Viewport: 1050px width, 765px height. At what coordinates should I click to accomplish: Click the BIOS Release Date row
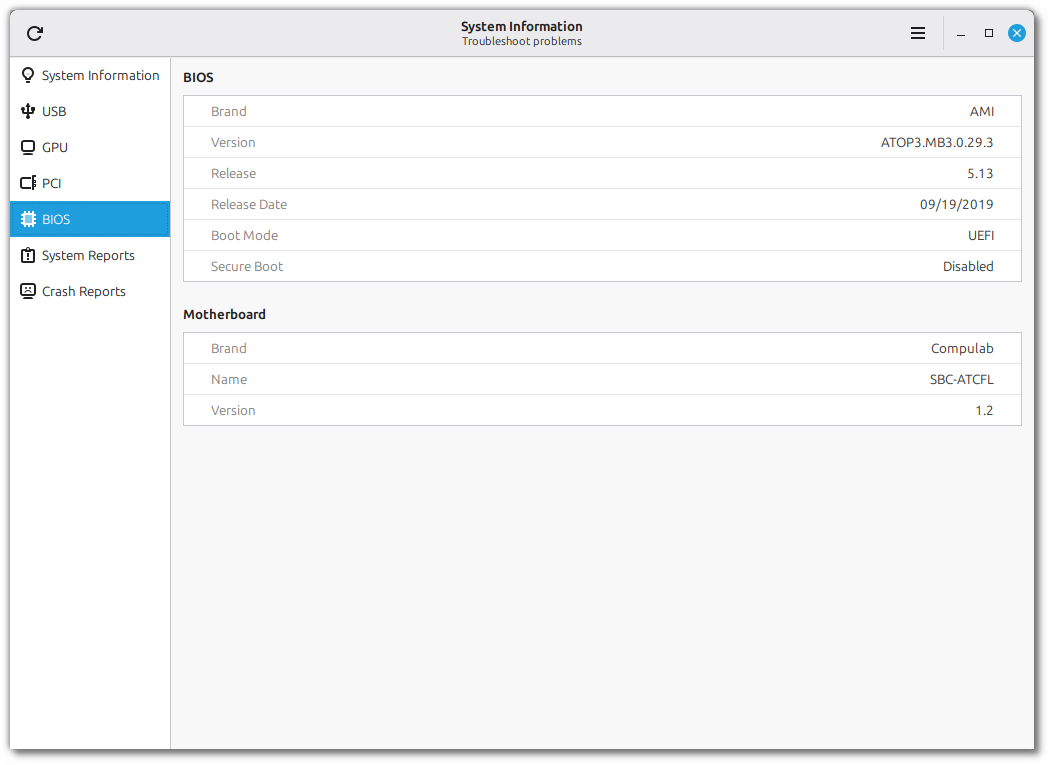(x=602, y=204)
